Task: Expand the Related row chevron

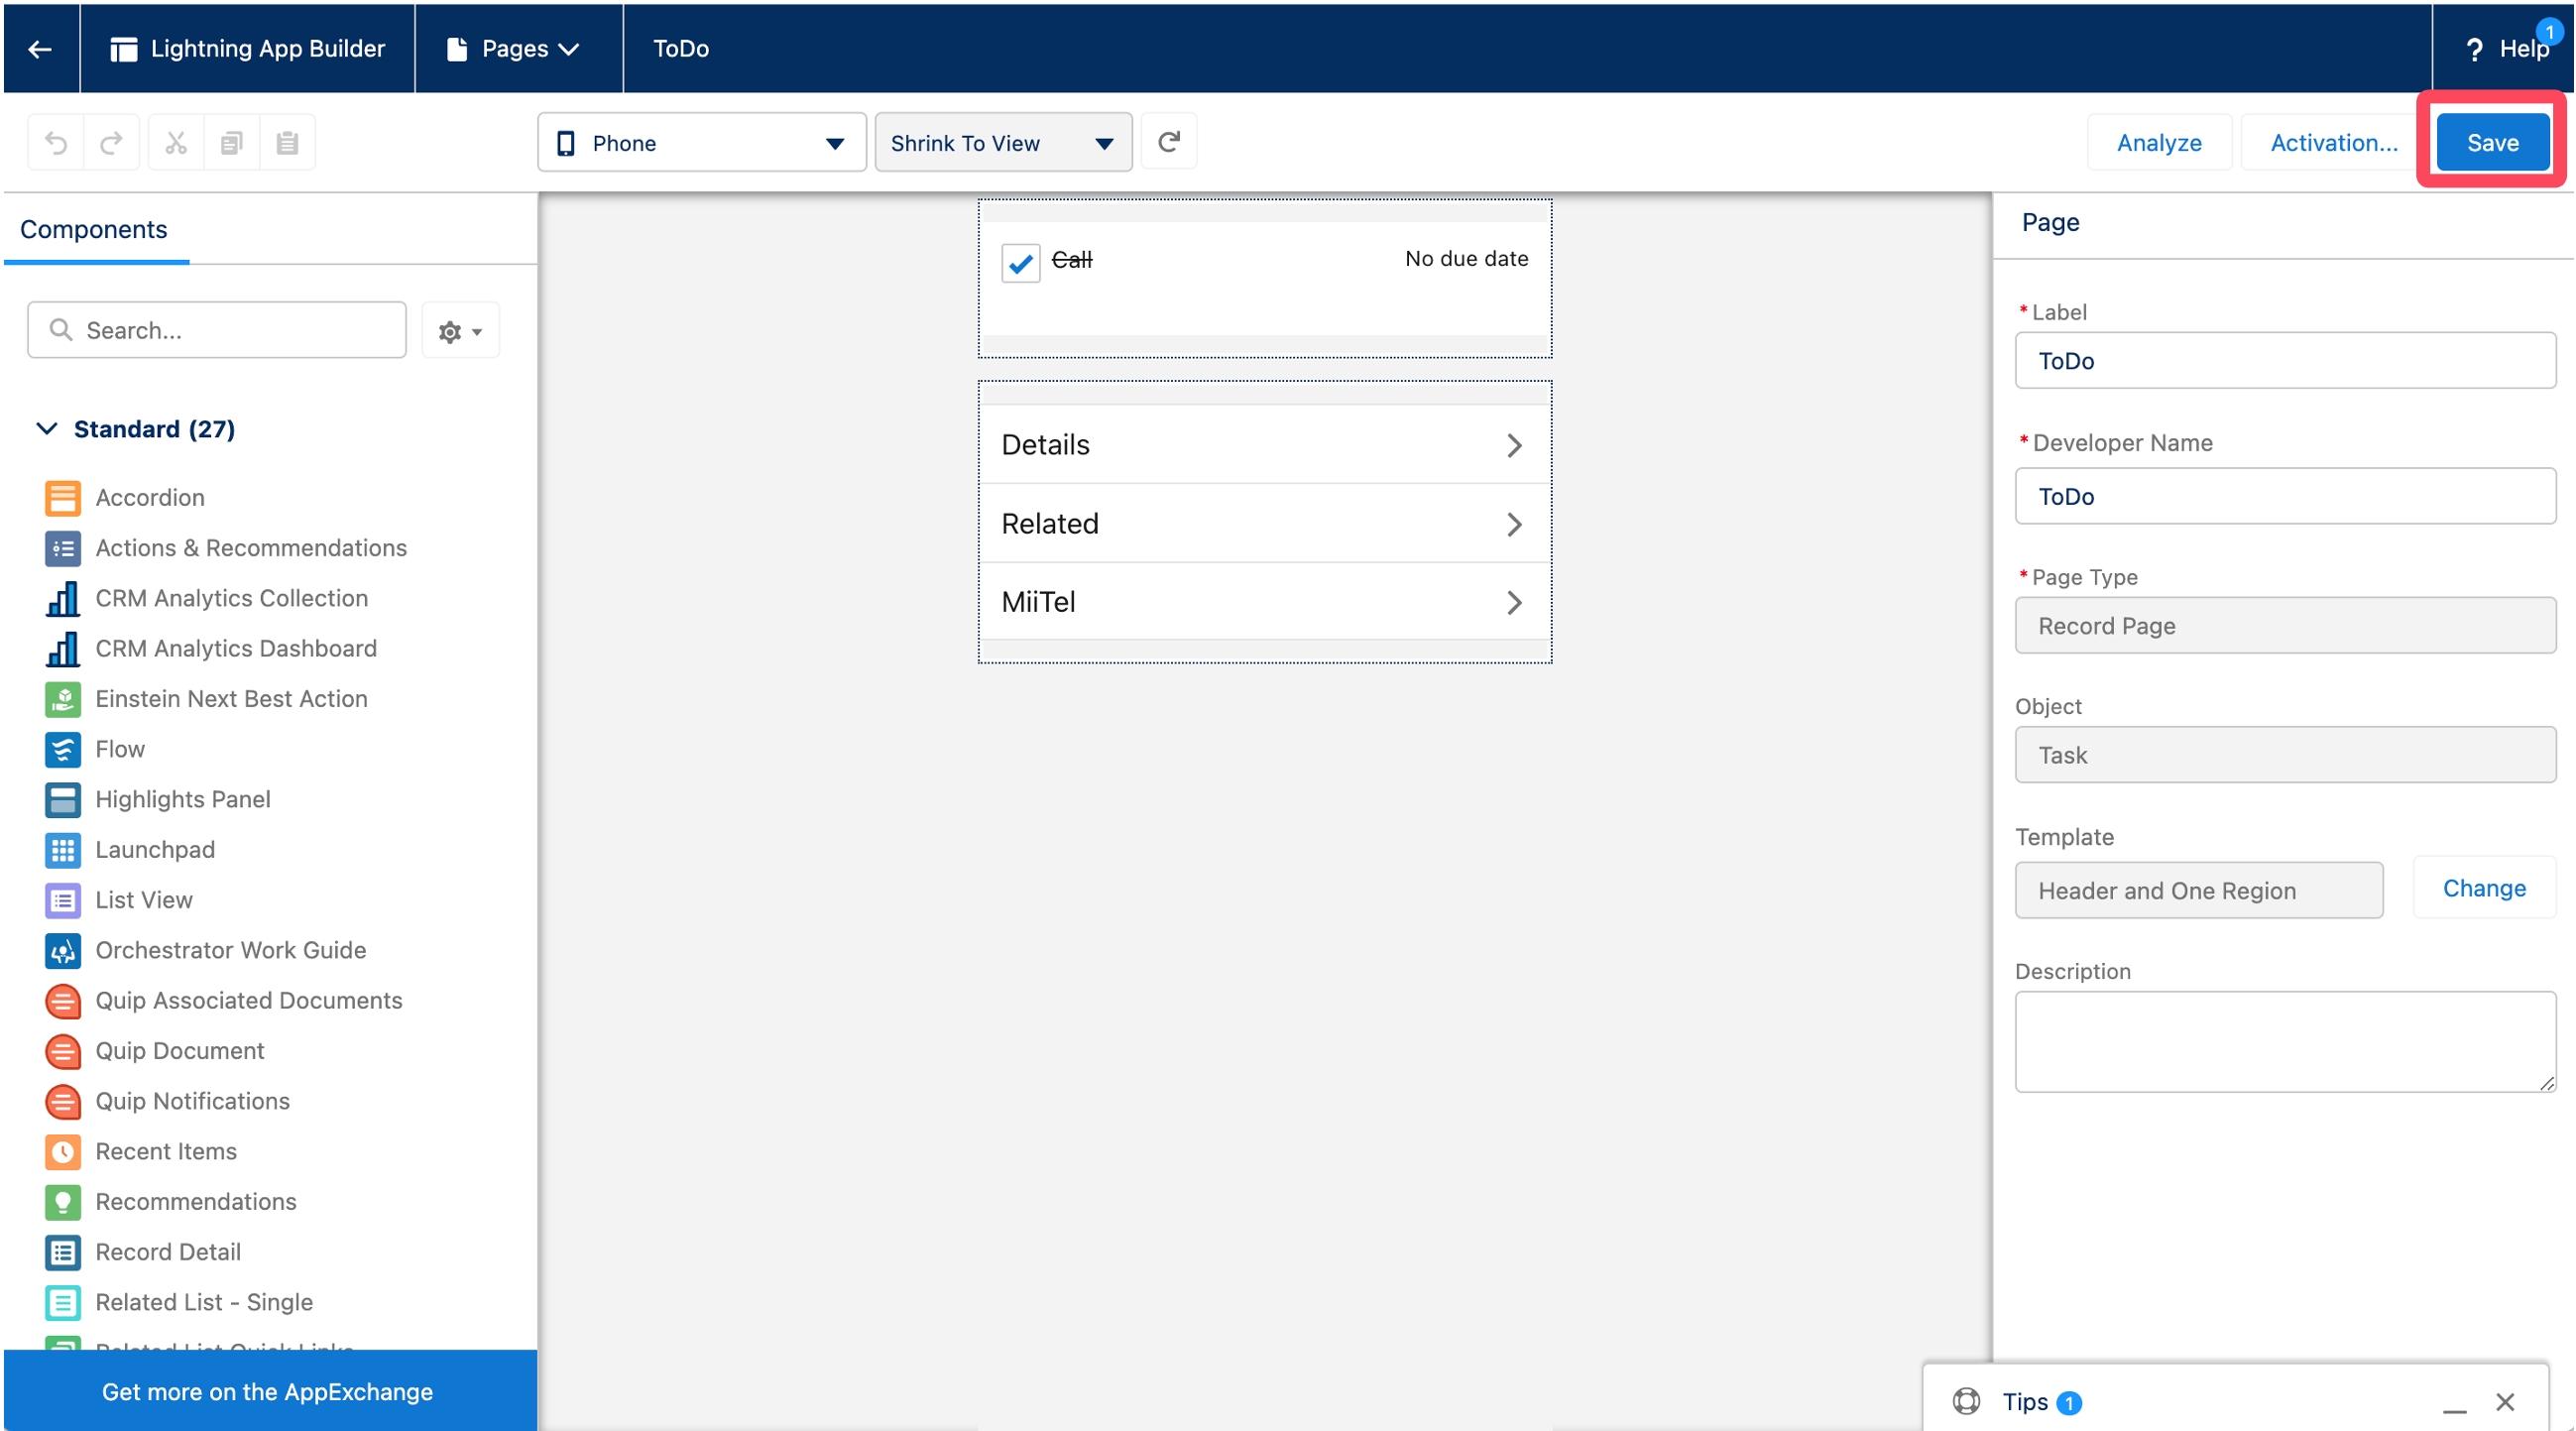Action: (x=1514, y=525)
